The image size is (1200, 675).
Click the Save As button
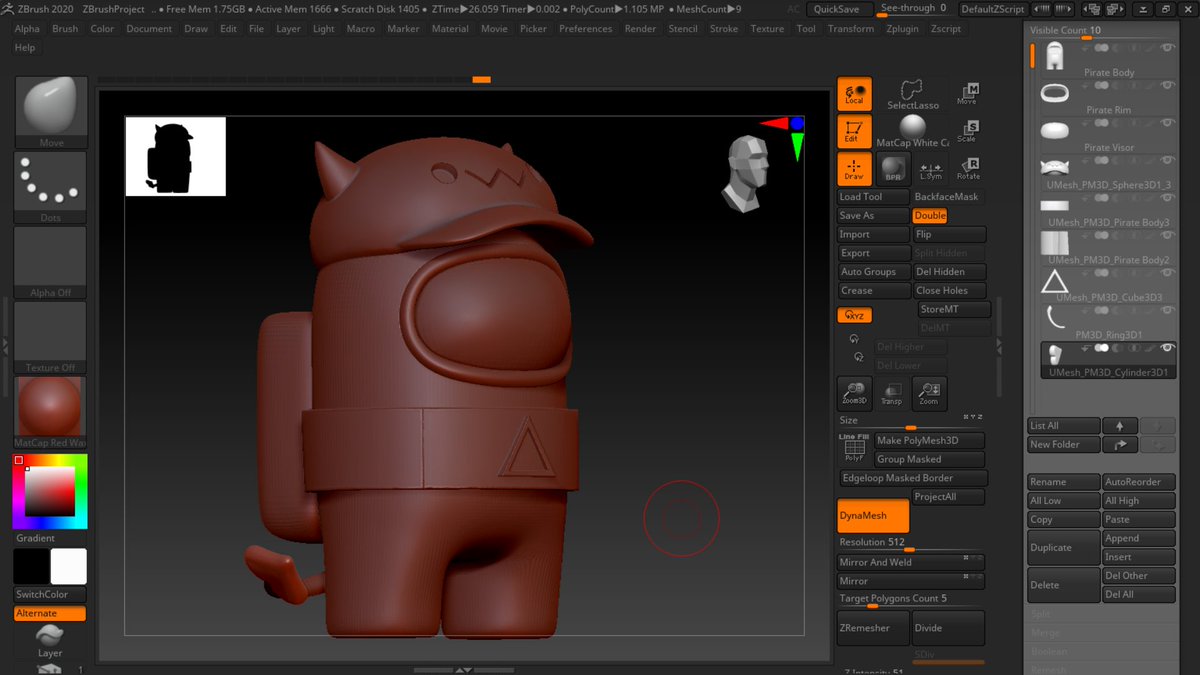tap(873, 216)
